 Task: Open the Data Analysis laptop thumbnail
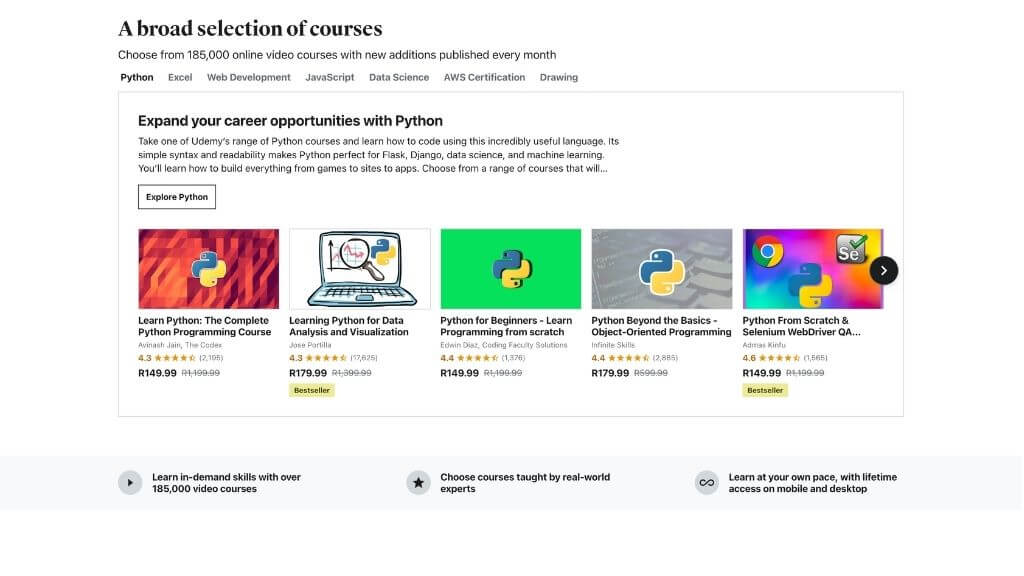pos(359,269)
